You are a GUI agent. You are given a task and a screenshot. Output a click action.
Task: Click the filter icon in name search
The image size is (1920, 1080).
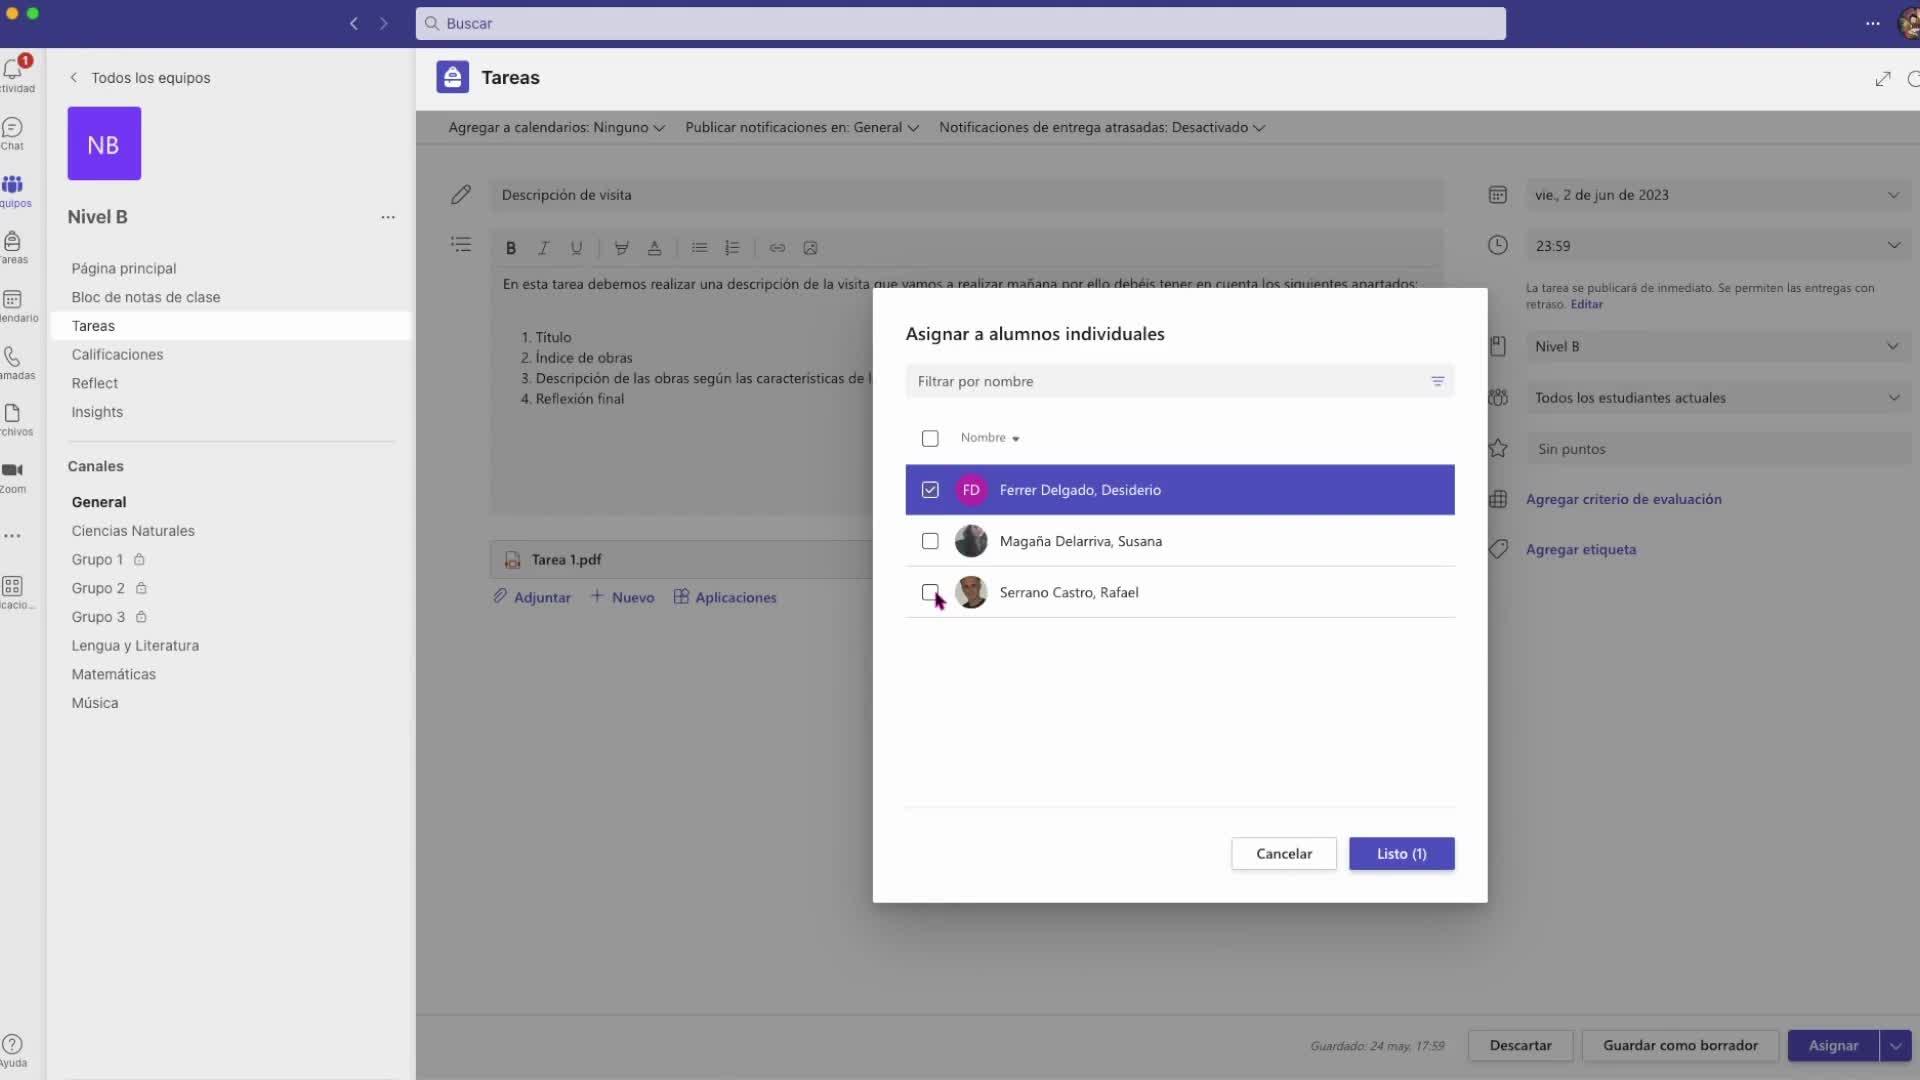point(1437,381)
